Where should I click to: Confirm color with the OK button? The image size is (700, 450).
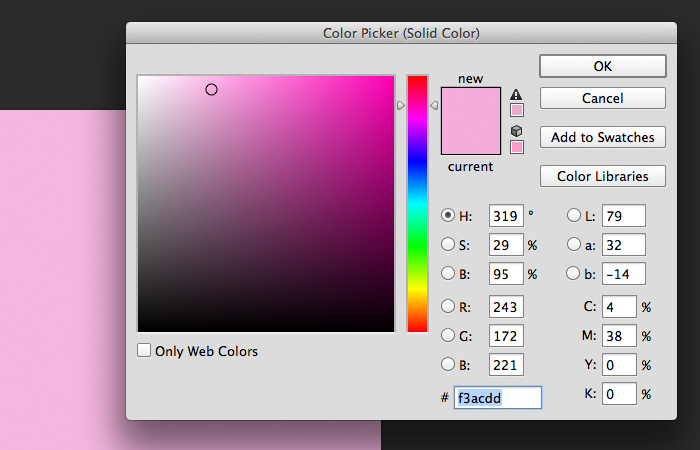tap(603, 66)
